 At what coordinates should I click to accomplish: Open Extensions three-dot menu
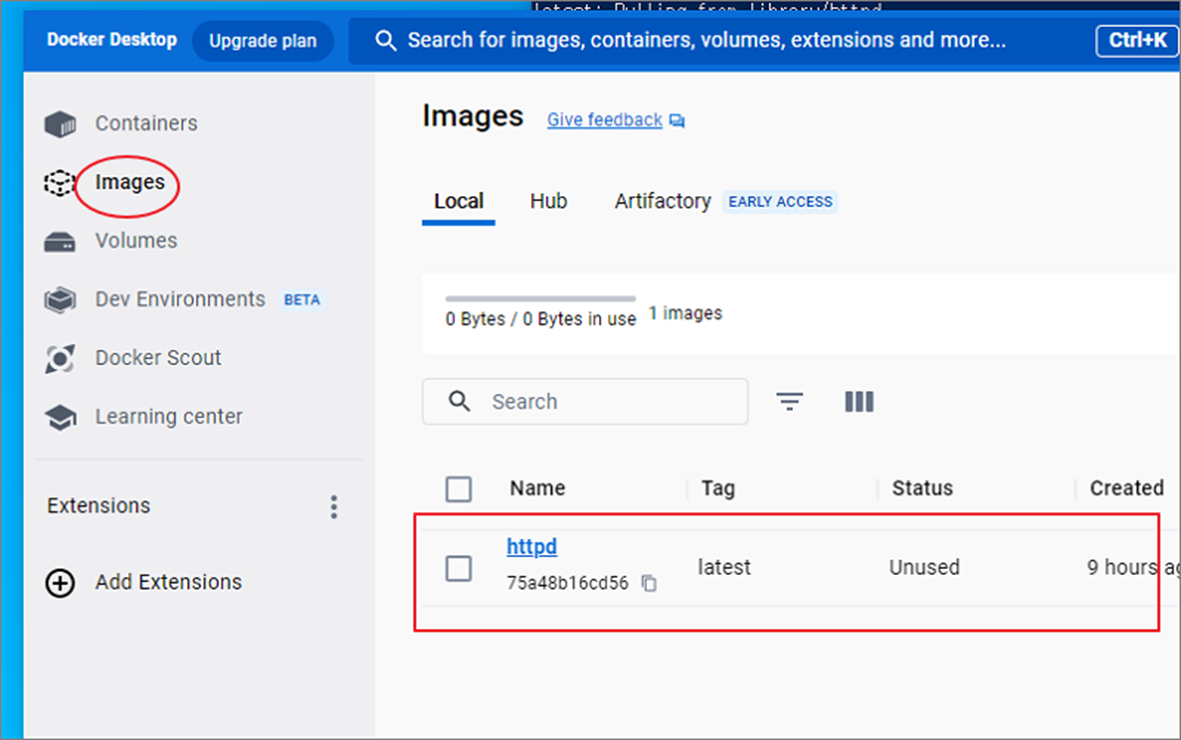point(334,507)
